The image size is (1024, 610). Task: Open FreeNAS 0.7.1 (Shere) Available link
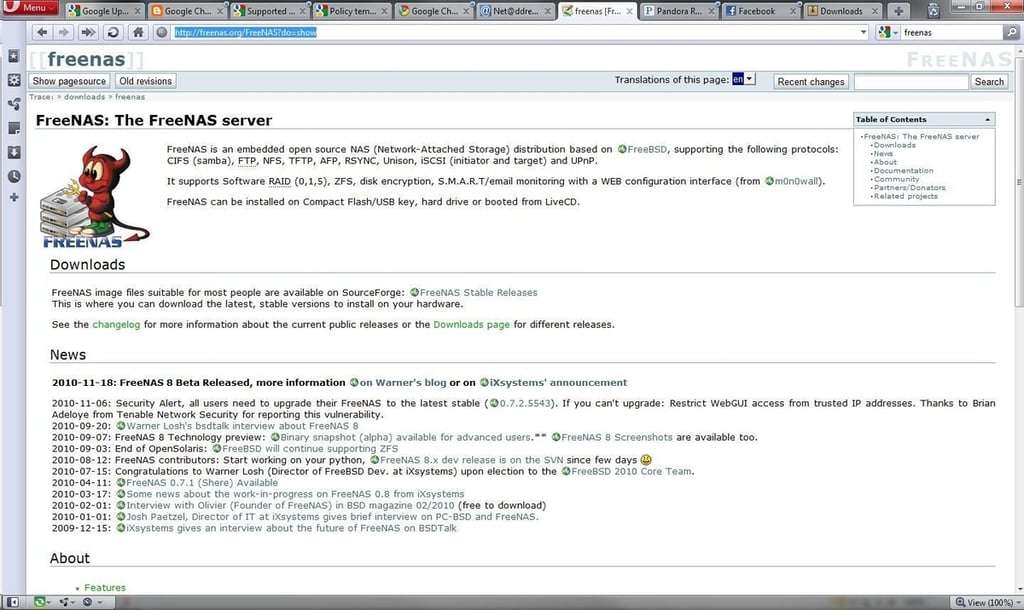[197, 483]
